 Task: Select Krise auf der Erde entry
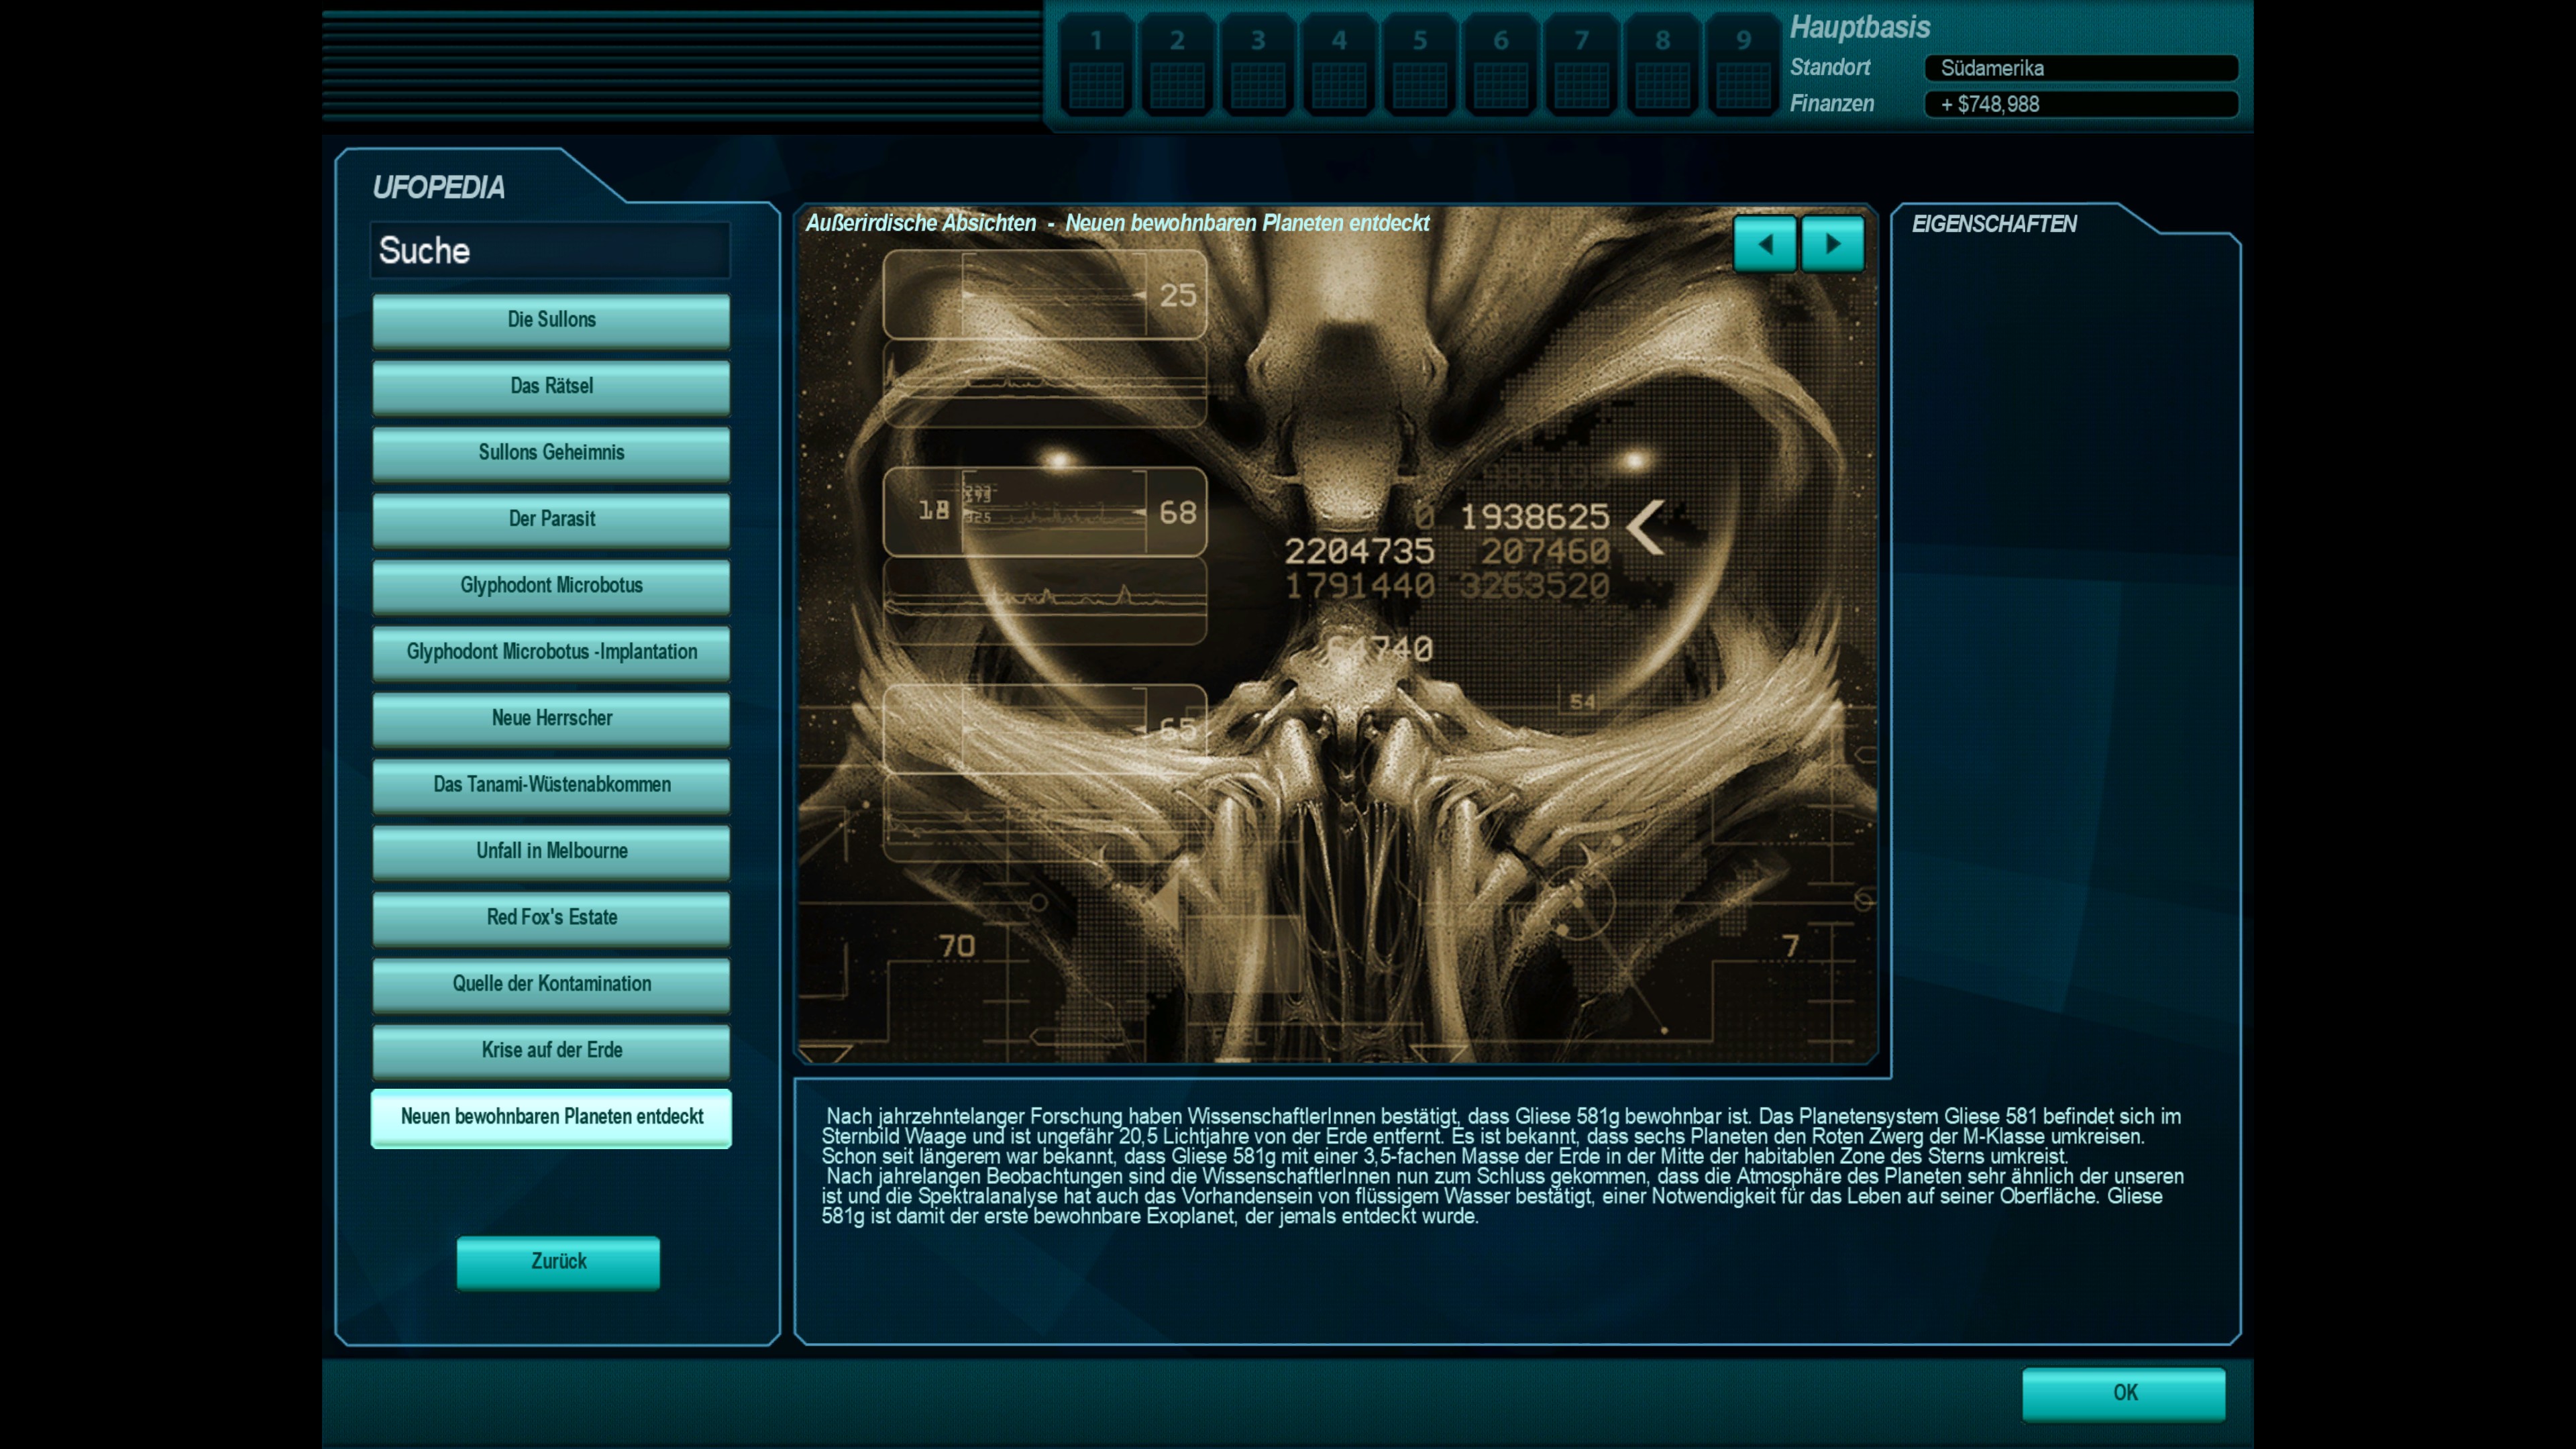551,1050
